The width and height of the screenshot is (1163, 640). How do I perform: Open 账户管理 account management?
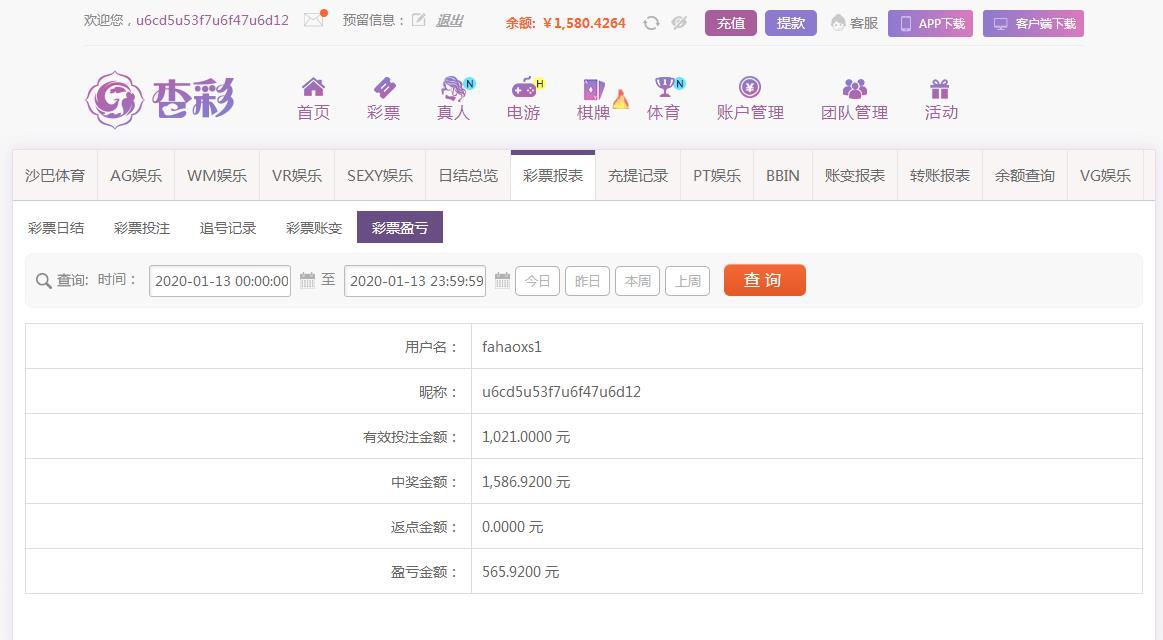(750, 99)
